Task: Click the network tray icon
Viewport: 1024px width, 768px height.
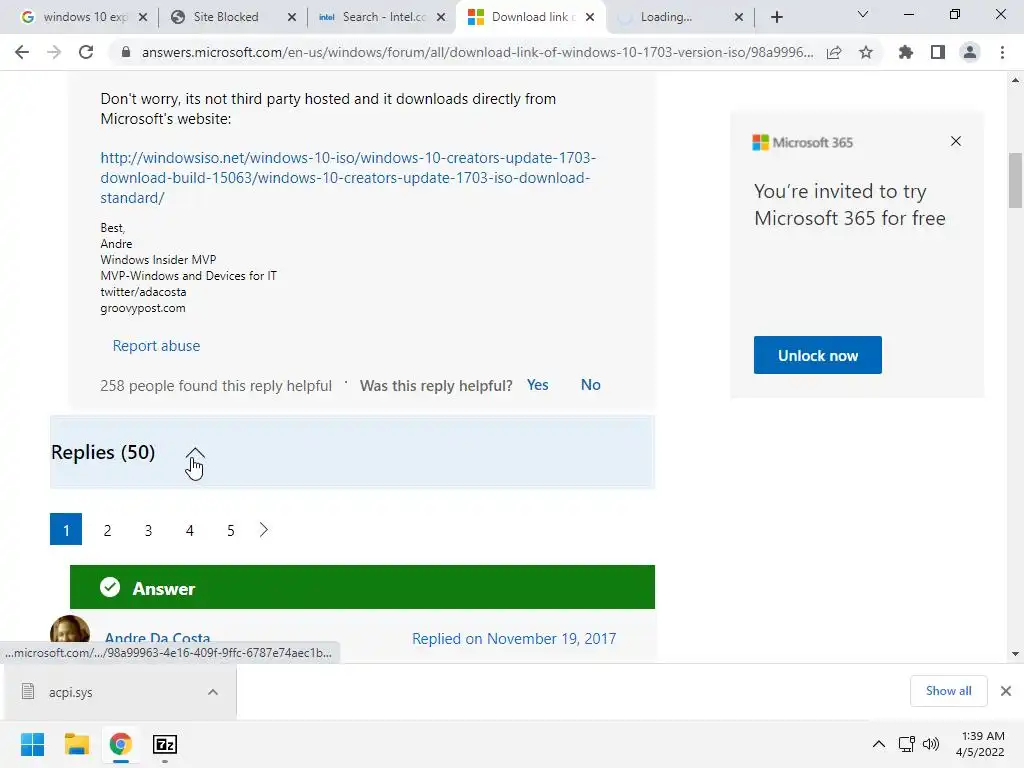Action: pyautogui.click(x=906, y=744)
